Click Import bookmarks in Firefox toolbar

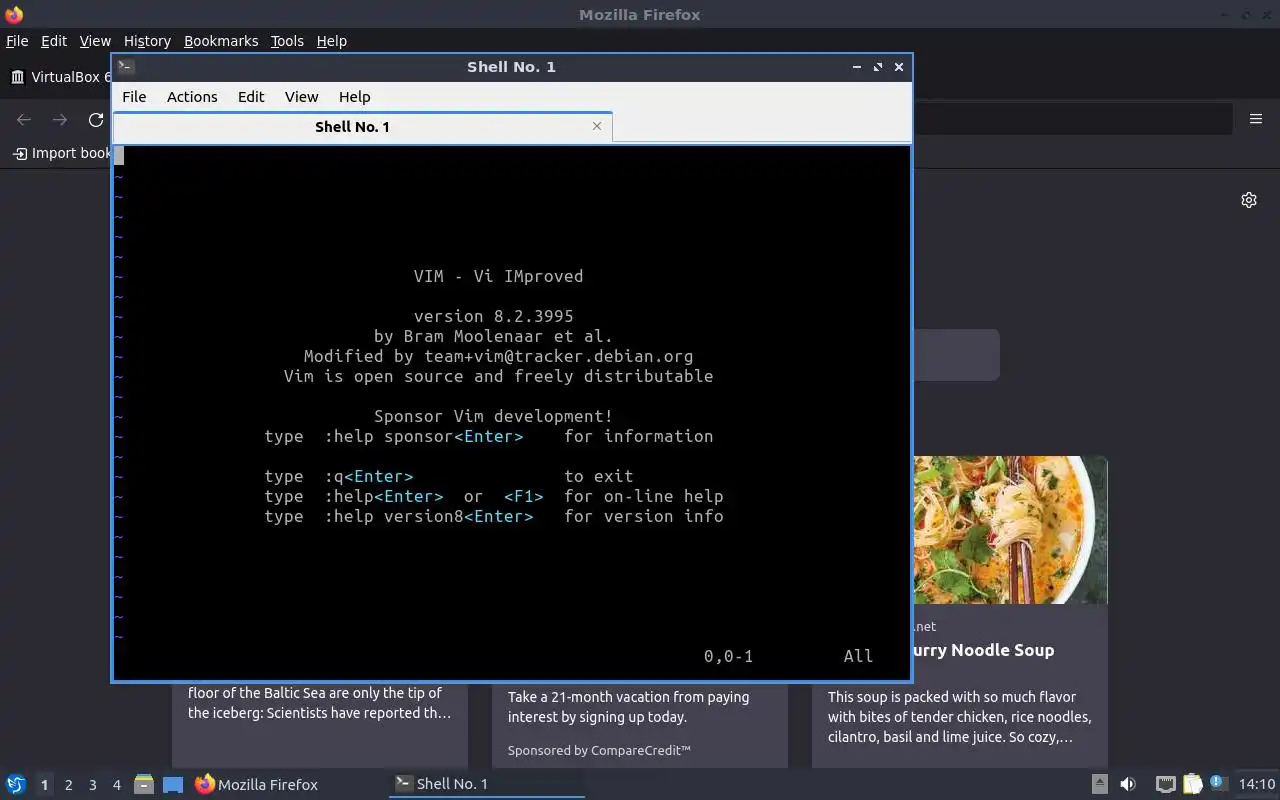tap(61, 153)
